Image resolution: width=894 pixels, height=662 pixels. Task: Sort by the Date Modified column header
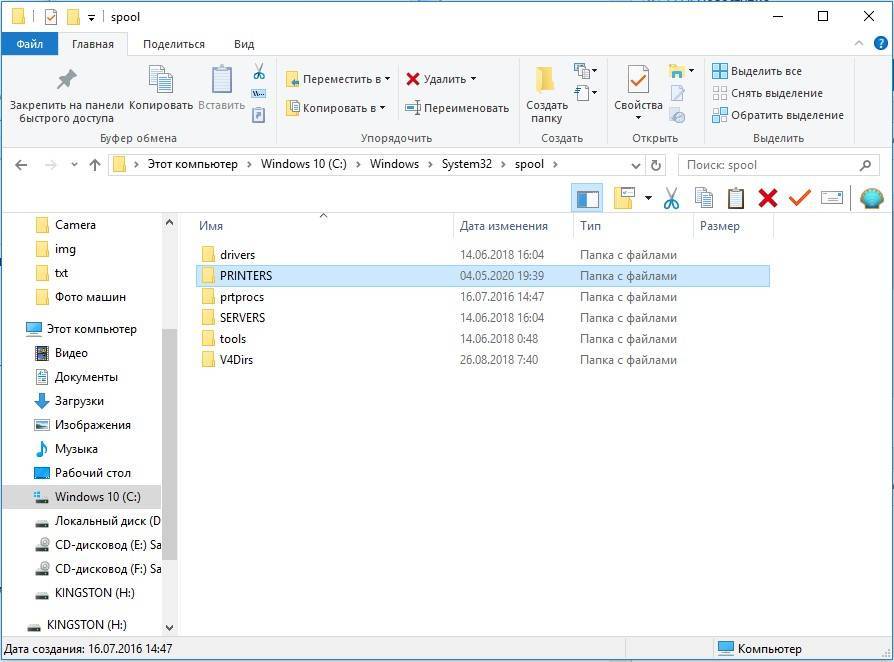pos(504,226)
